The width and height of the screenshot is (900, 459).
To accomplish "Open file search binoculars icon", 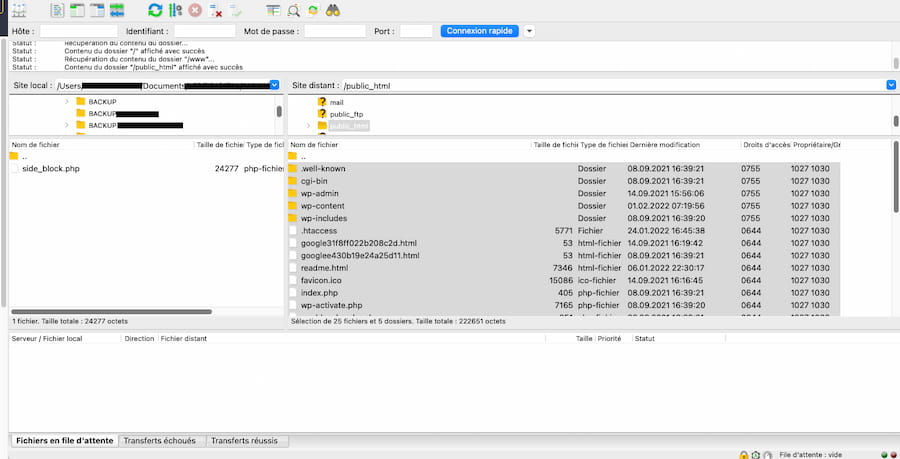I will [332, 10].
